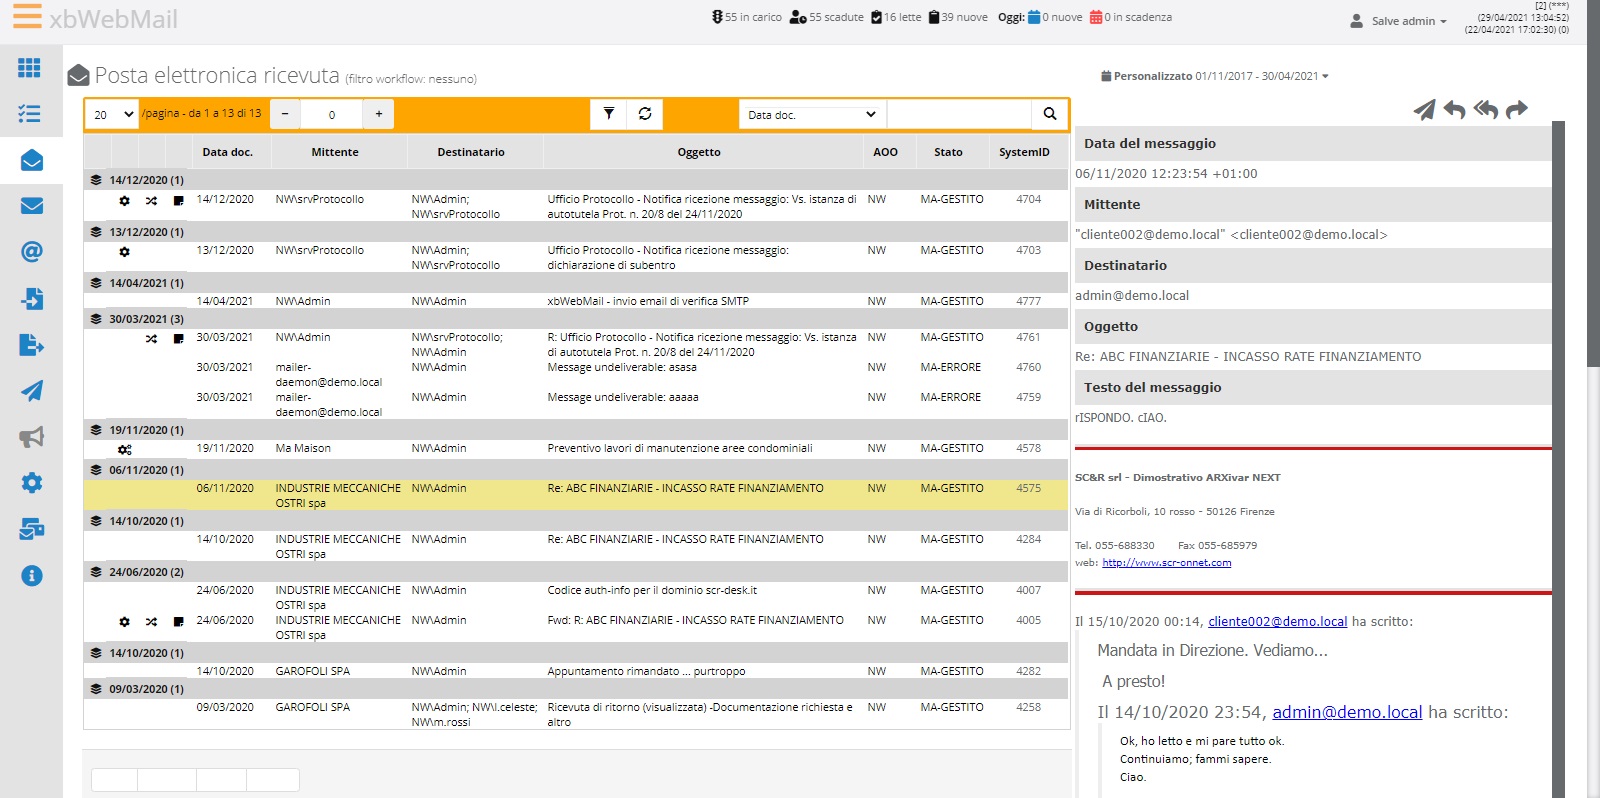The width and height of the screenshot is (1600, 798).
Task: Select xbWebMail invio email di verifica SMTP row
Action: tap(576, 301)
